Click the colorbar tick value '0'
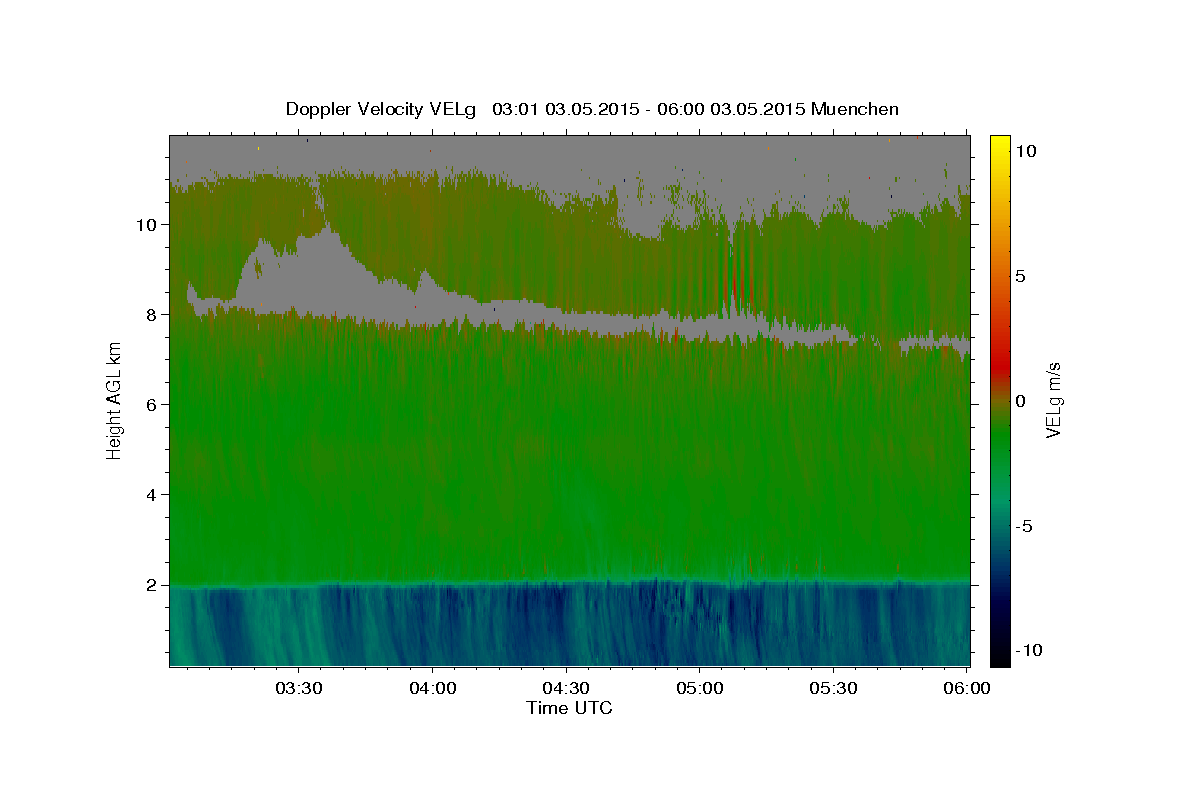Viewport: 1200px width, 800px height. click(x=1020, y=401)
